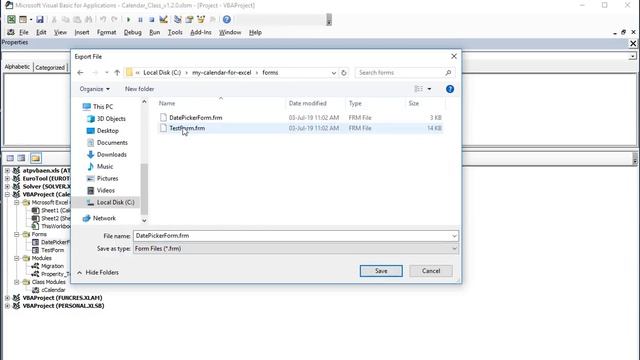Viewport: 640px width, 360px height.
Task: Open the Insert UserForm dropdown arrow
Action: (x=31, y=20)
